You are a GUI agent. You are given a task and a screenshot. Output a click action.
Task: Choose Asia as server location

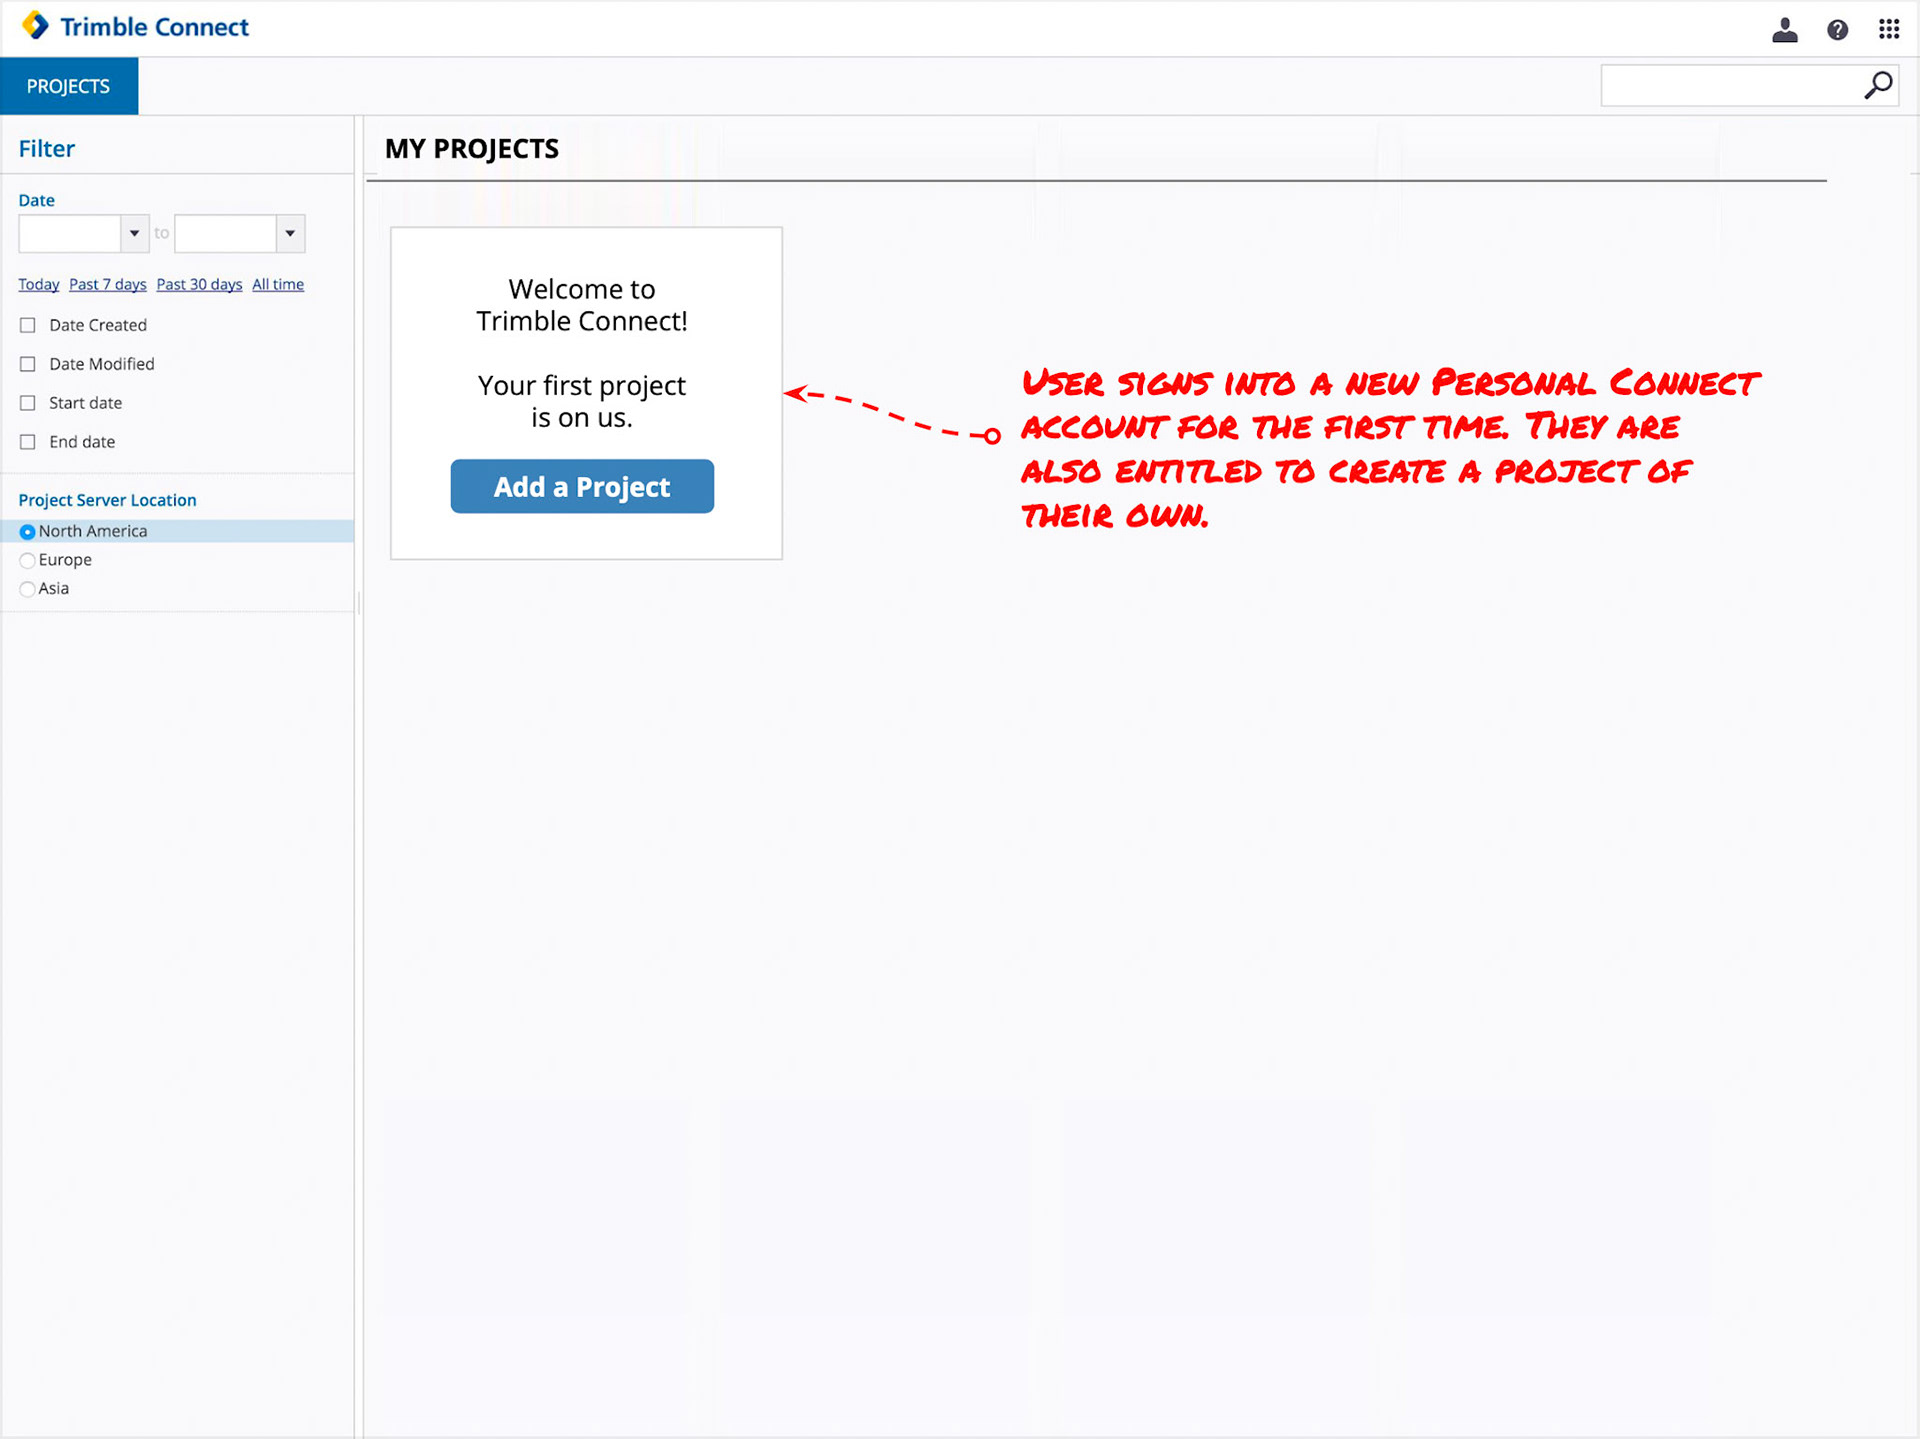pos(28,589)
